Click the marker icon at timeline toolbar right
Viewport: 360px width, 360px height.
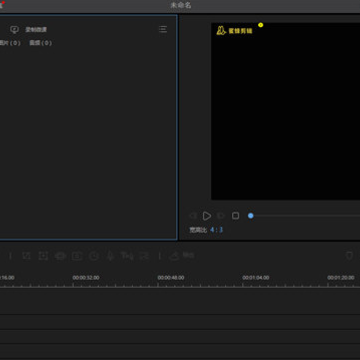pyautogui.click(x=349, y=256)
